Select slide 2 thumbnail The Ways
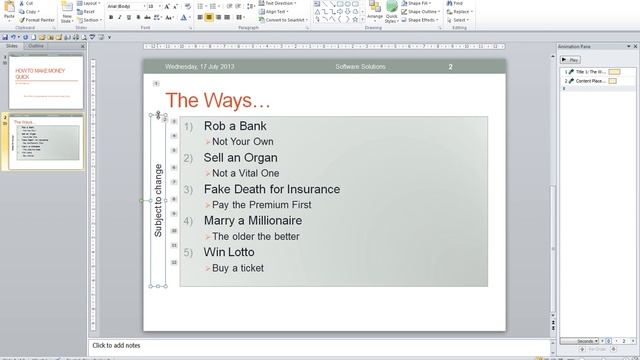 click(x=46, y=142)
